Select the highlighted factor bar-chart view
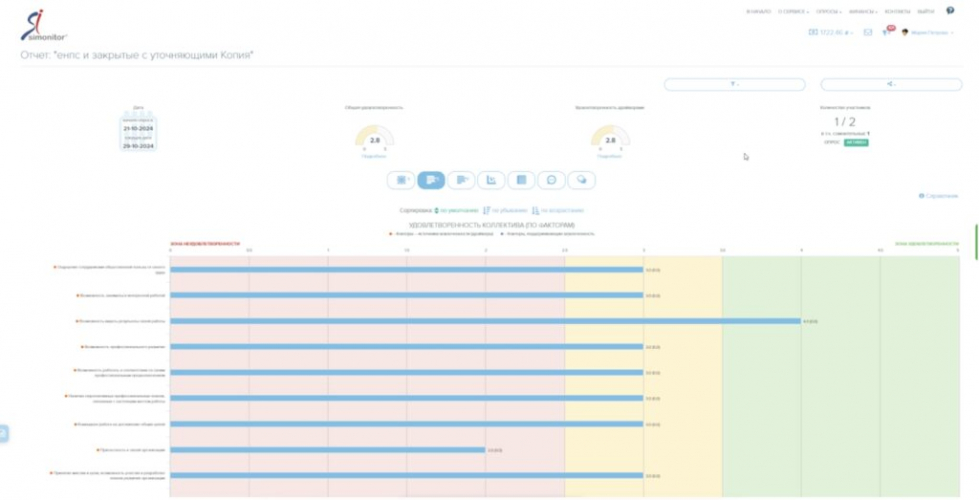The width and height of the screenshot is (979, 500). click(x=431, y=180)
